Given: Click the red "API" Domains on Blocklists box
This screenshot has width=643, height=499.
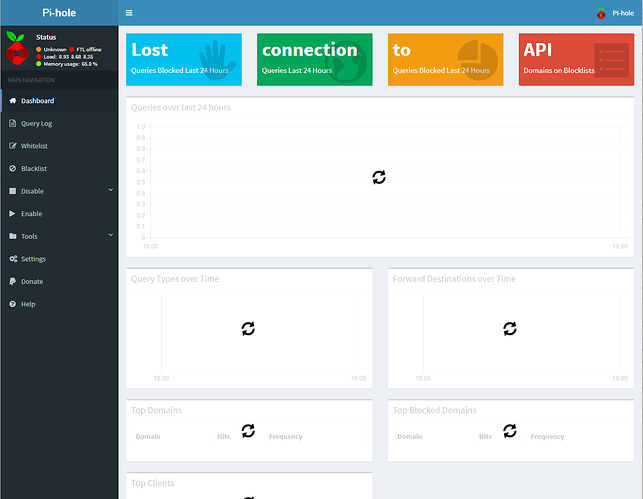Looking at the screenshot, I should pos(576,59).
